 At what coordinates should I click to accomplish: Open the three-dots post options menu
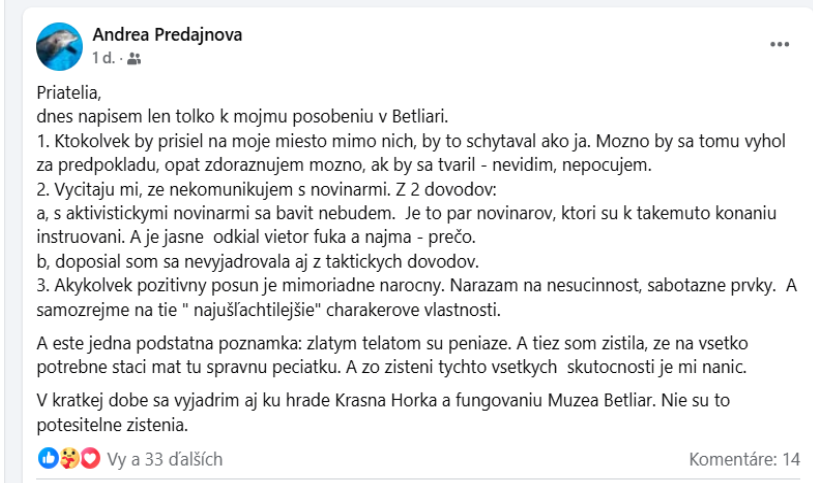[779, 45]
